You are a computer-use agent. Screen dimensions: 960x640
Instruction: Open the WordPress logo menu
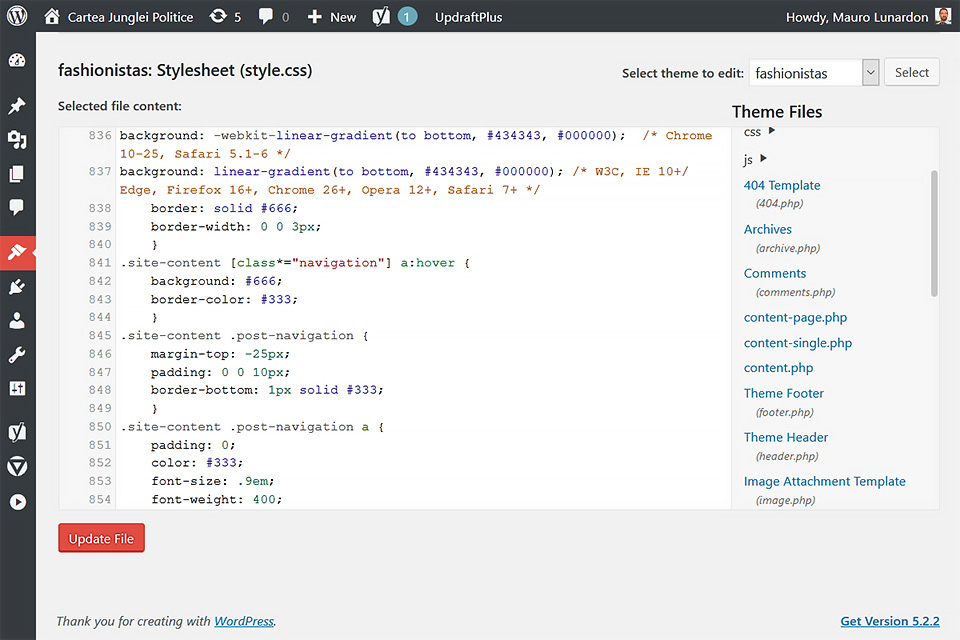[17, 17]
